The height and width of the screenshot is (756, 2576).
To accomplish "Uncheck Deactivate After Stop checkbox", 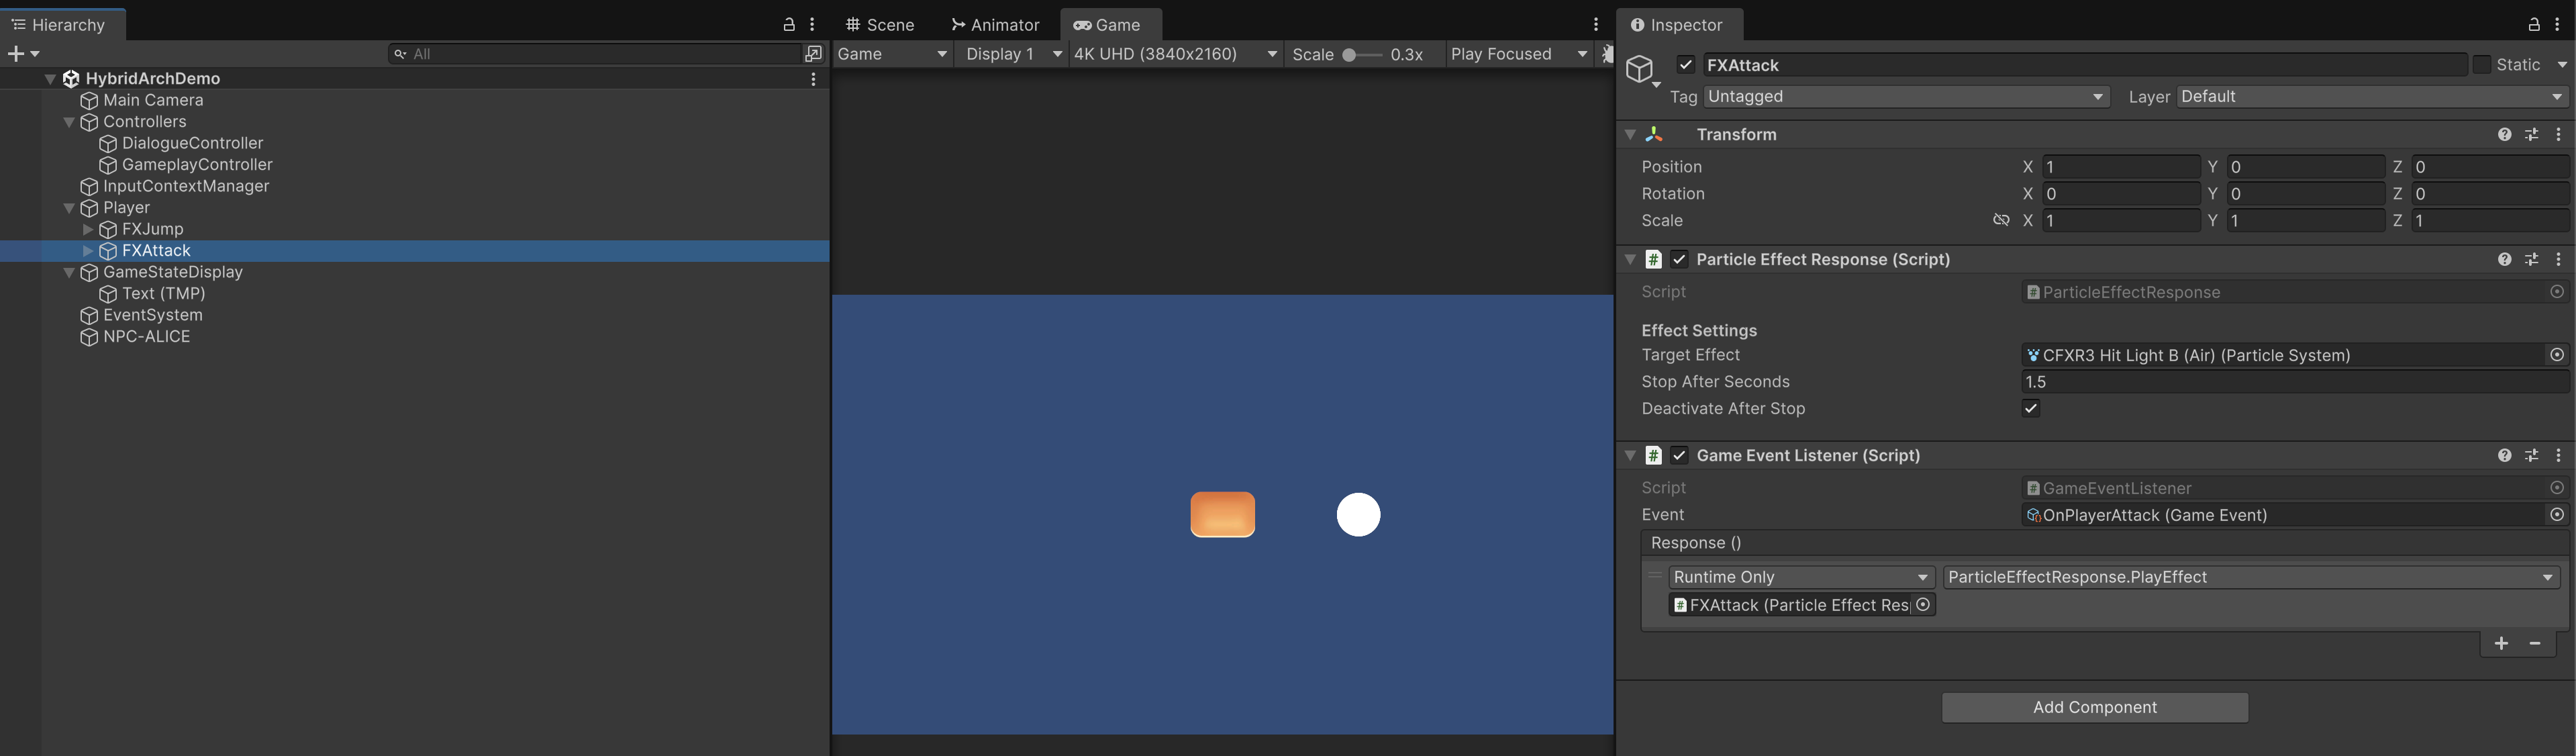I will click(x=2030, y=408).
